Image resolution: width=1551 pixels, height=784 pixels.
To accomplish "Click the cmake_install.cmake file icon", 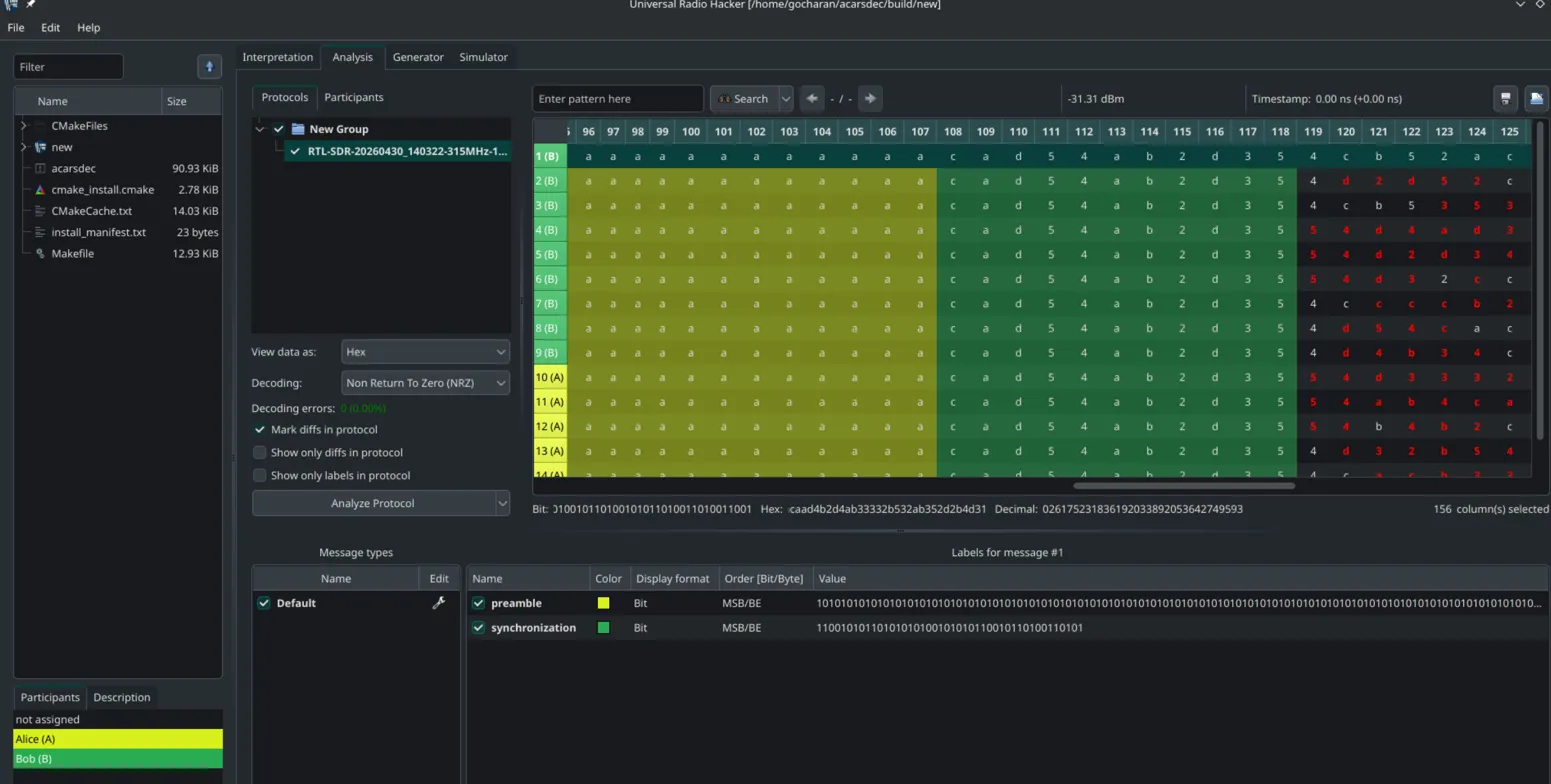I will tap(40, 190).
